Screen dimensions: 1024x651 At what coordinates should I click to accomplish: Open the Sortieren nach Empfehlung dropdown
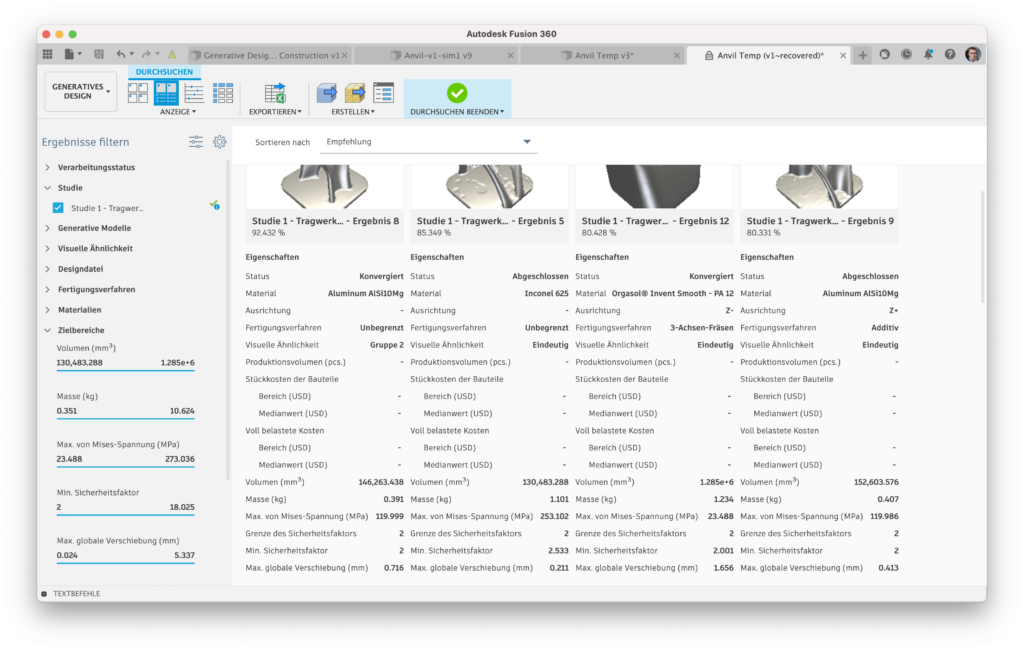pos(428,142)
